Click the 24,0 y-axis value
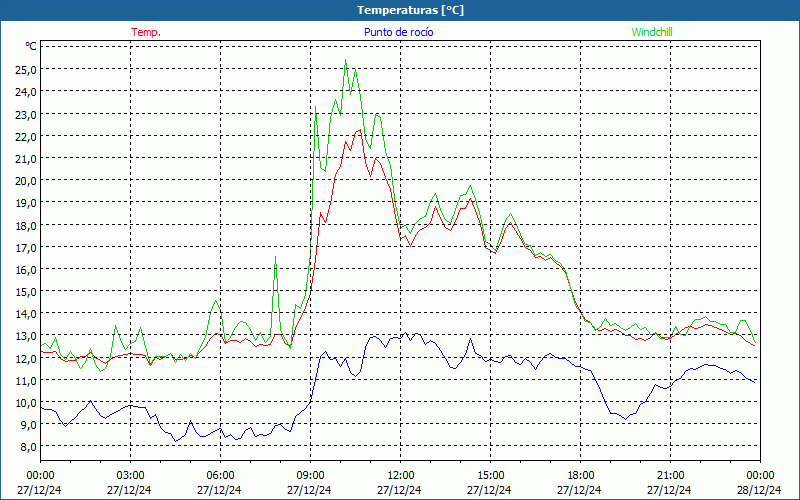This screenshot has height=500, width=800. (x=26, y=92)
